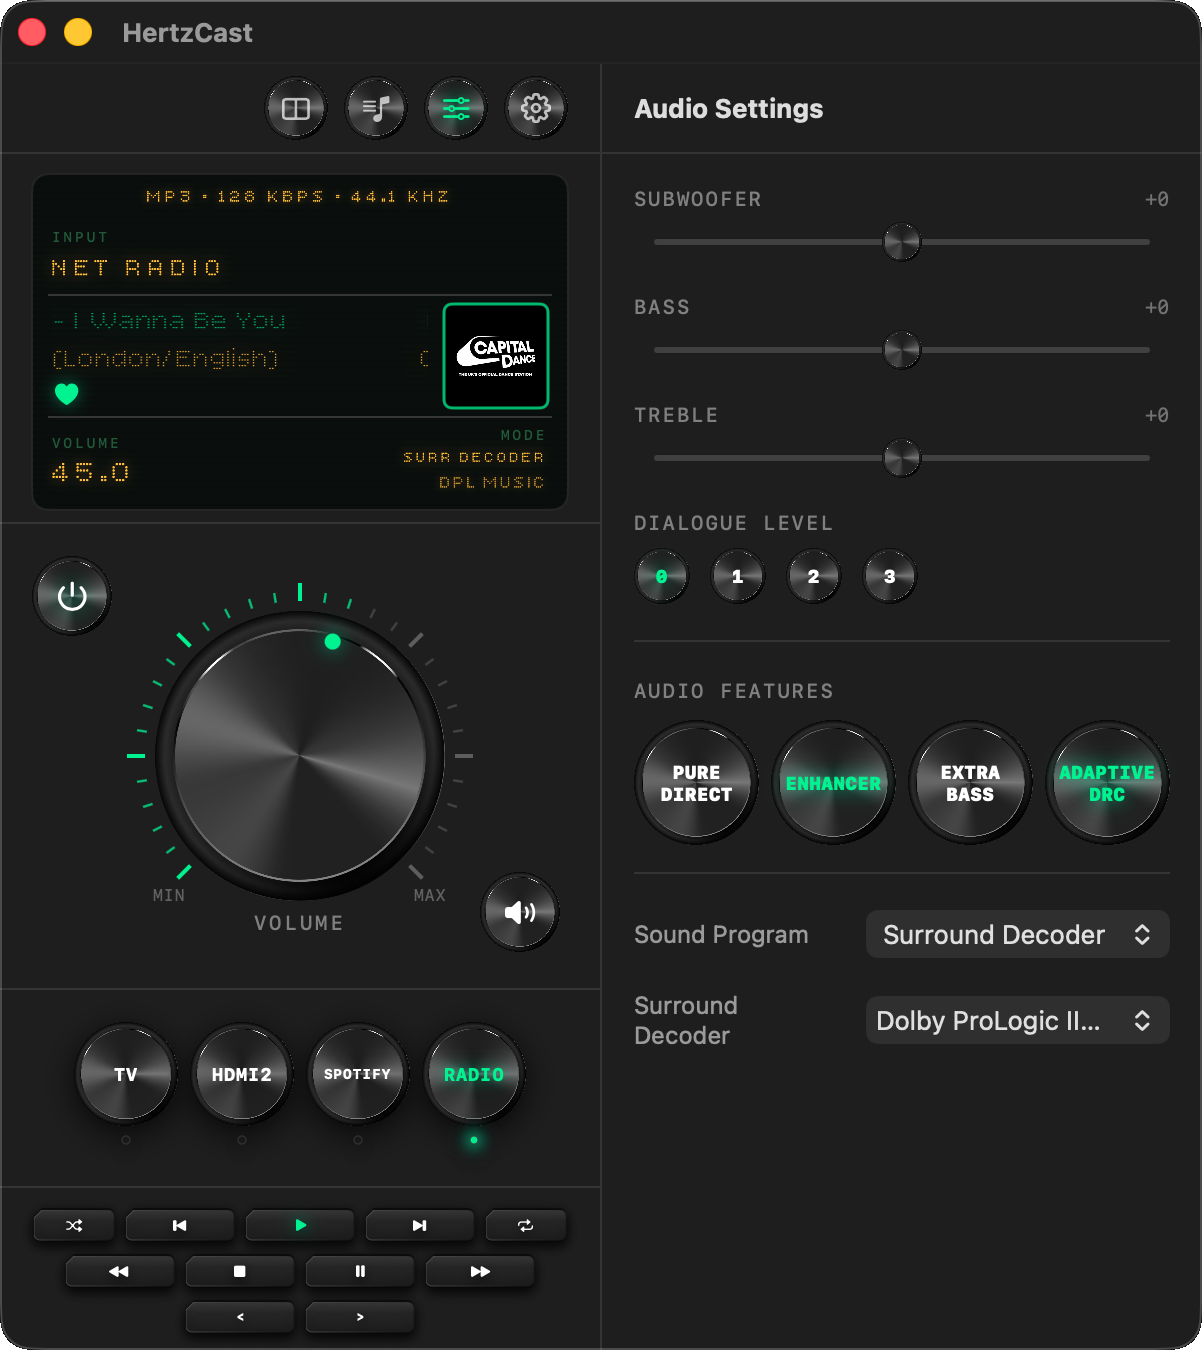The width and height of the screenshot is (1202, 1350).
Task: Click the Capital Dance station artwork
Action: point(496,356)
